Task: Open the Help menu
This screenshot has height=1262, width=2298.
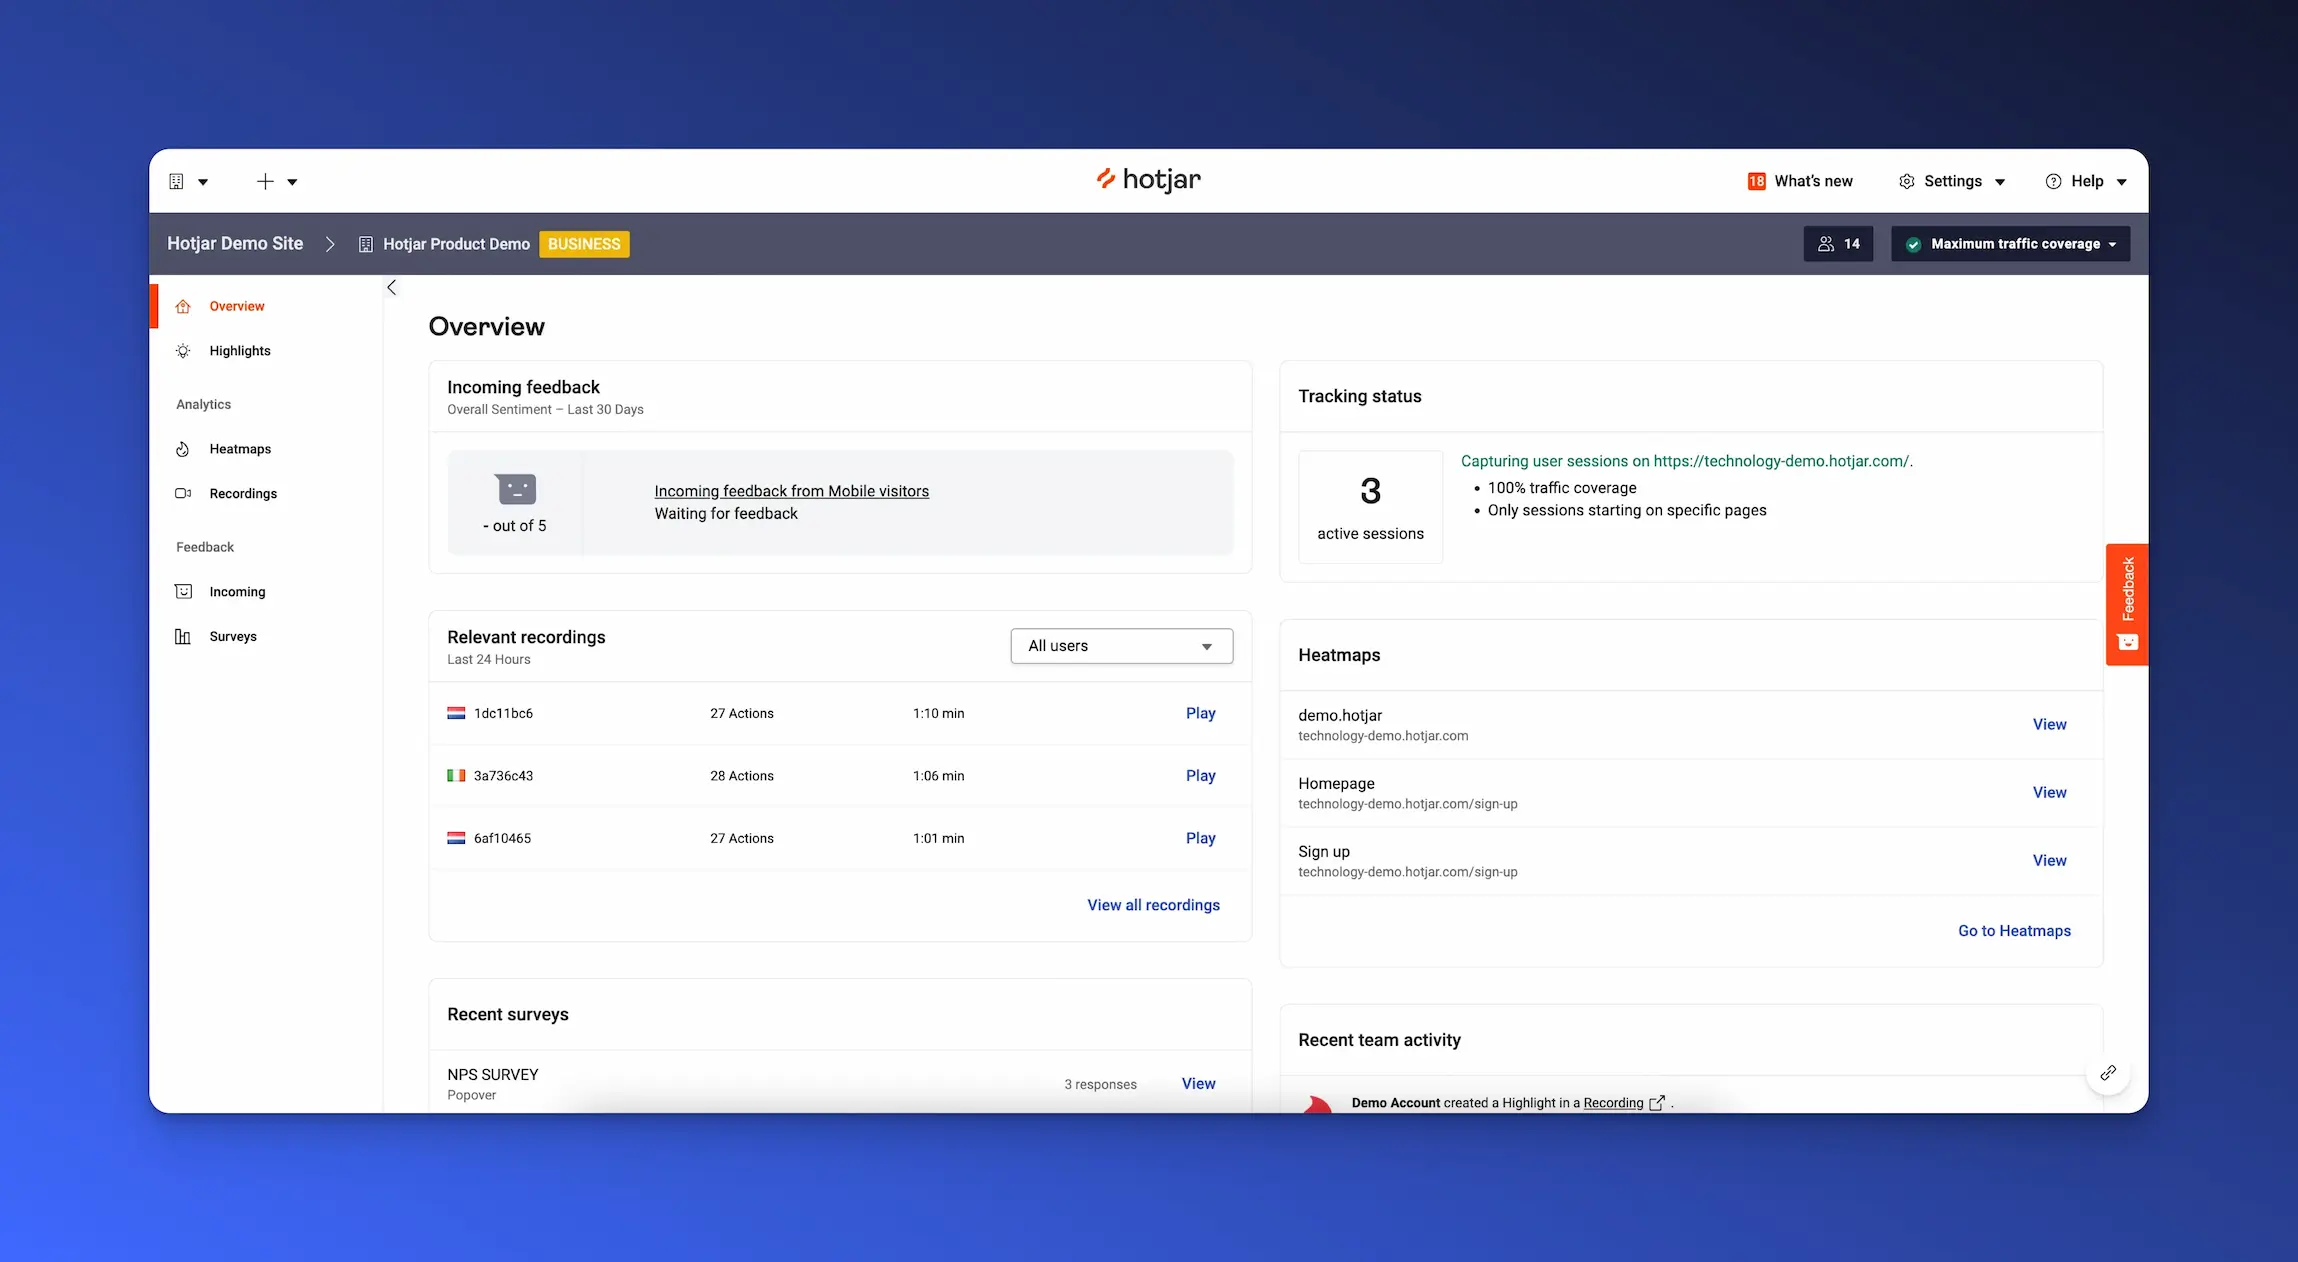Action: point(2086,181)
